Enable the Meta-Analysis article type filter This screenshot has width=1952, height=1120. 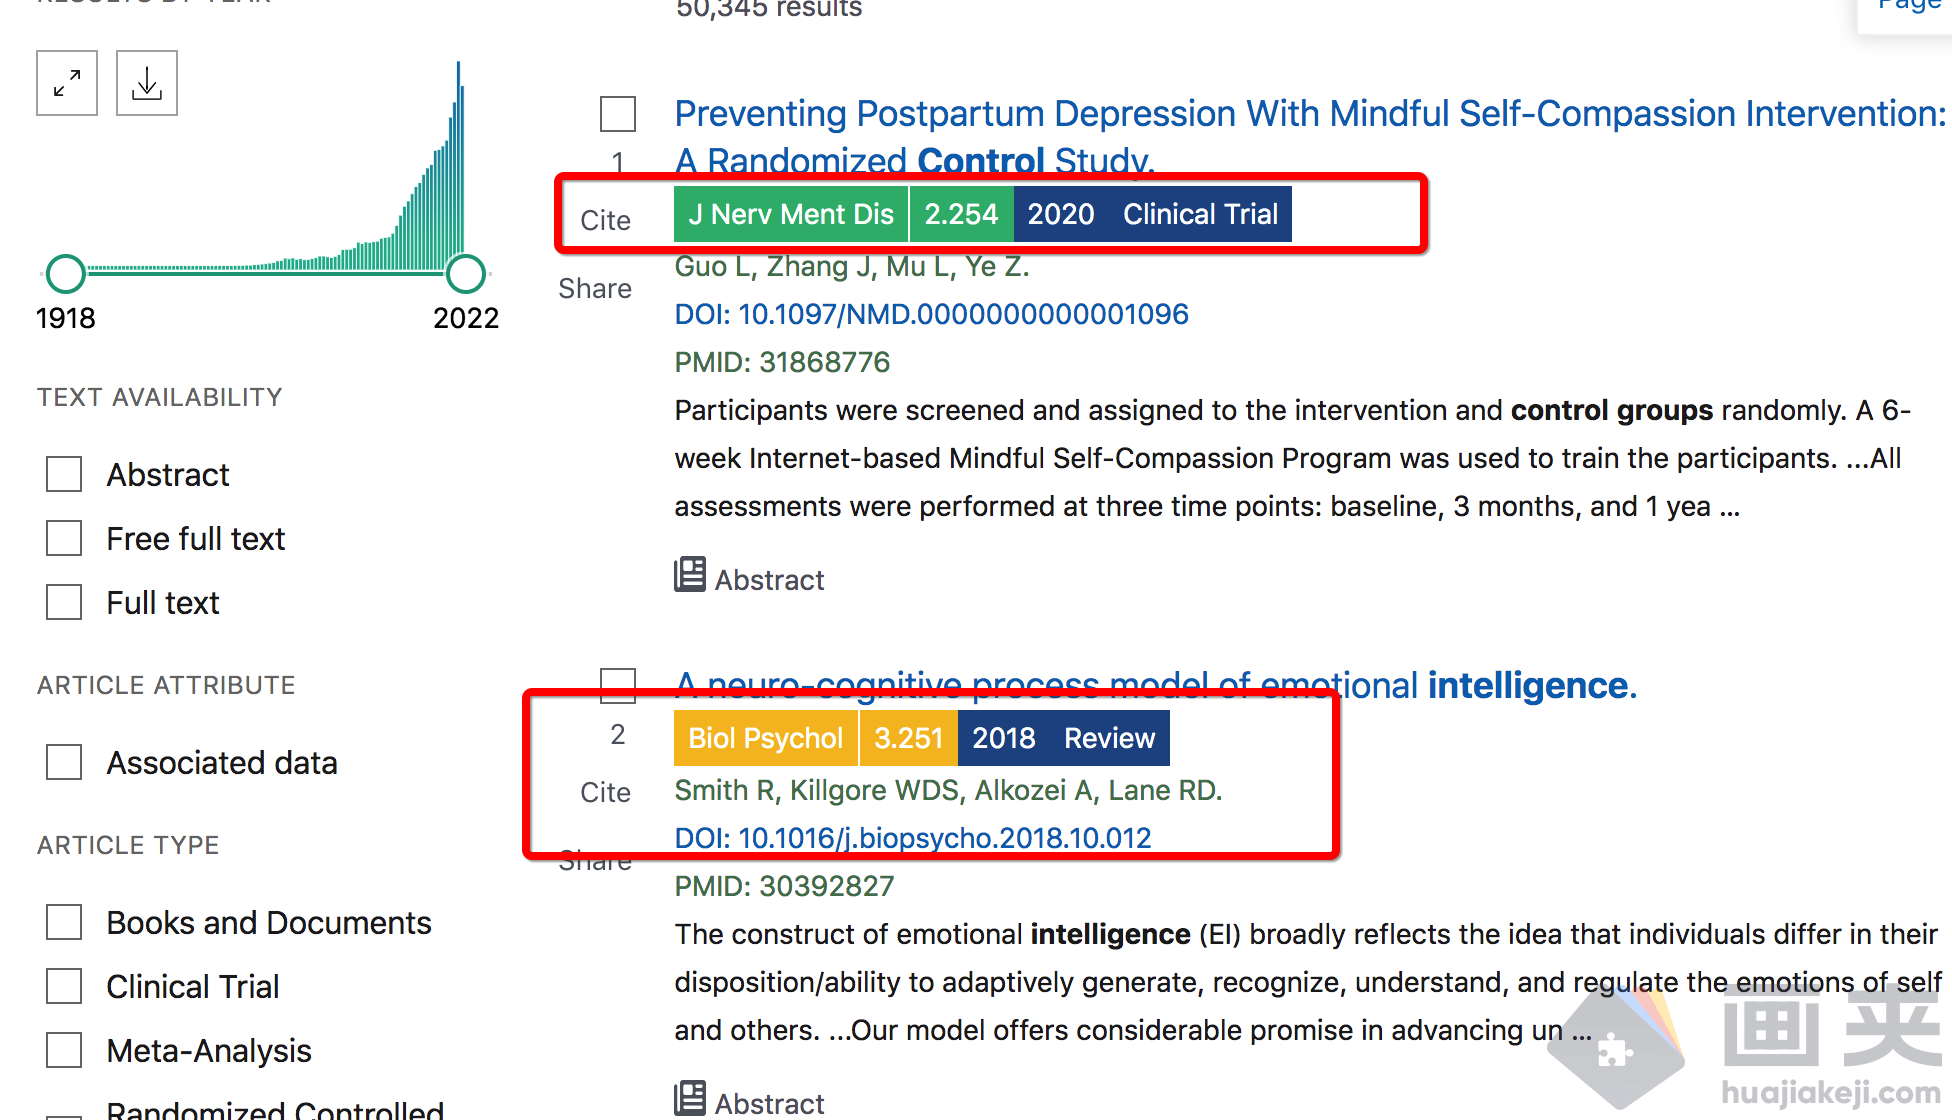(63, 1050)
